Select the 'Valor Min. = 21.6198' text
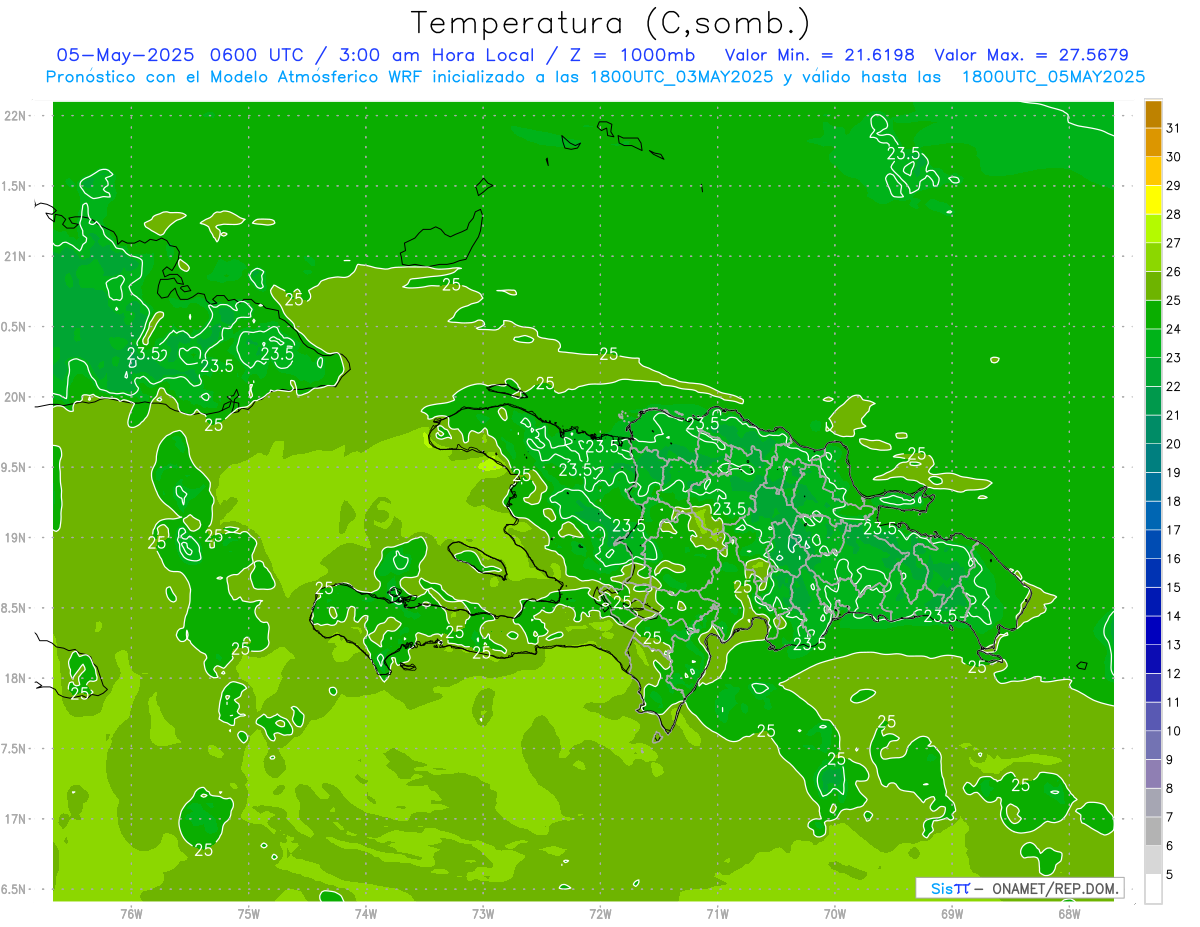The image size is (1200, 927). [x=819, y=55]
